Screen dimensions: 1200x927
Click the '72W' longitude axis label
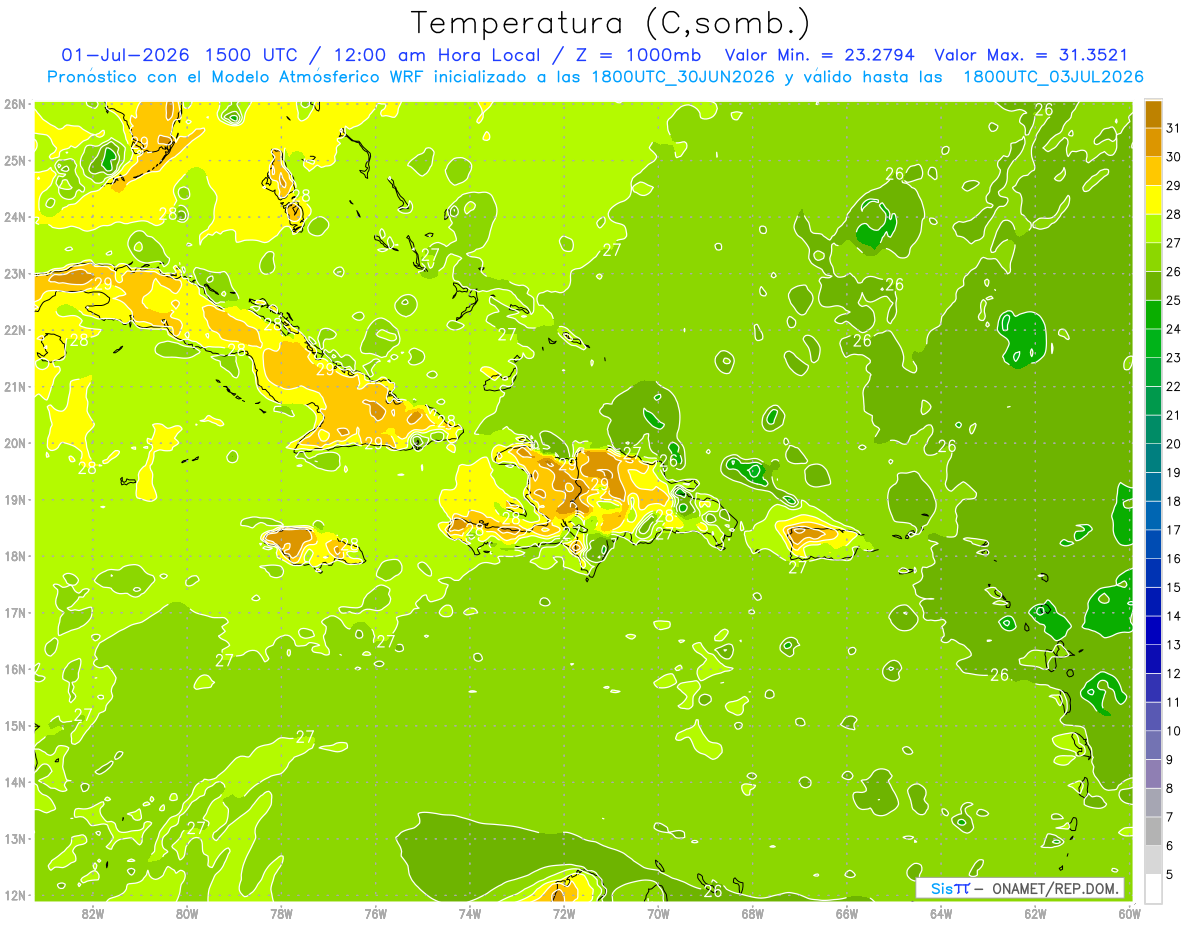click(564, 914)
